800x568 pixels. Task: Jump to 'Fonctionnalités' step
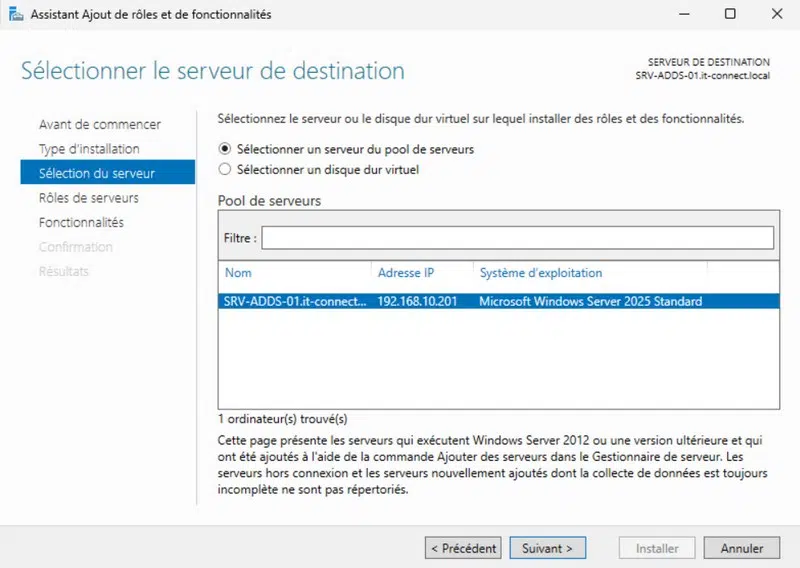[x=81, y=223]
